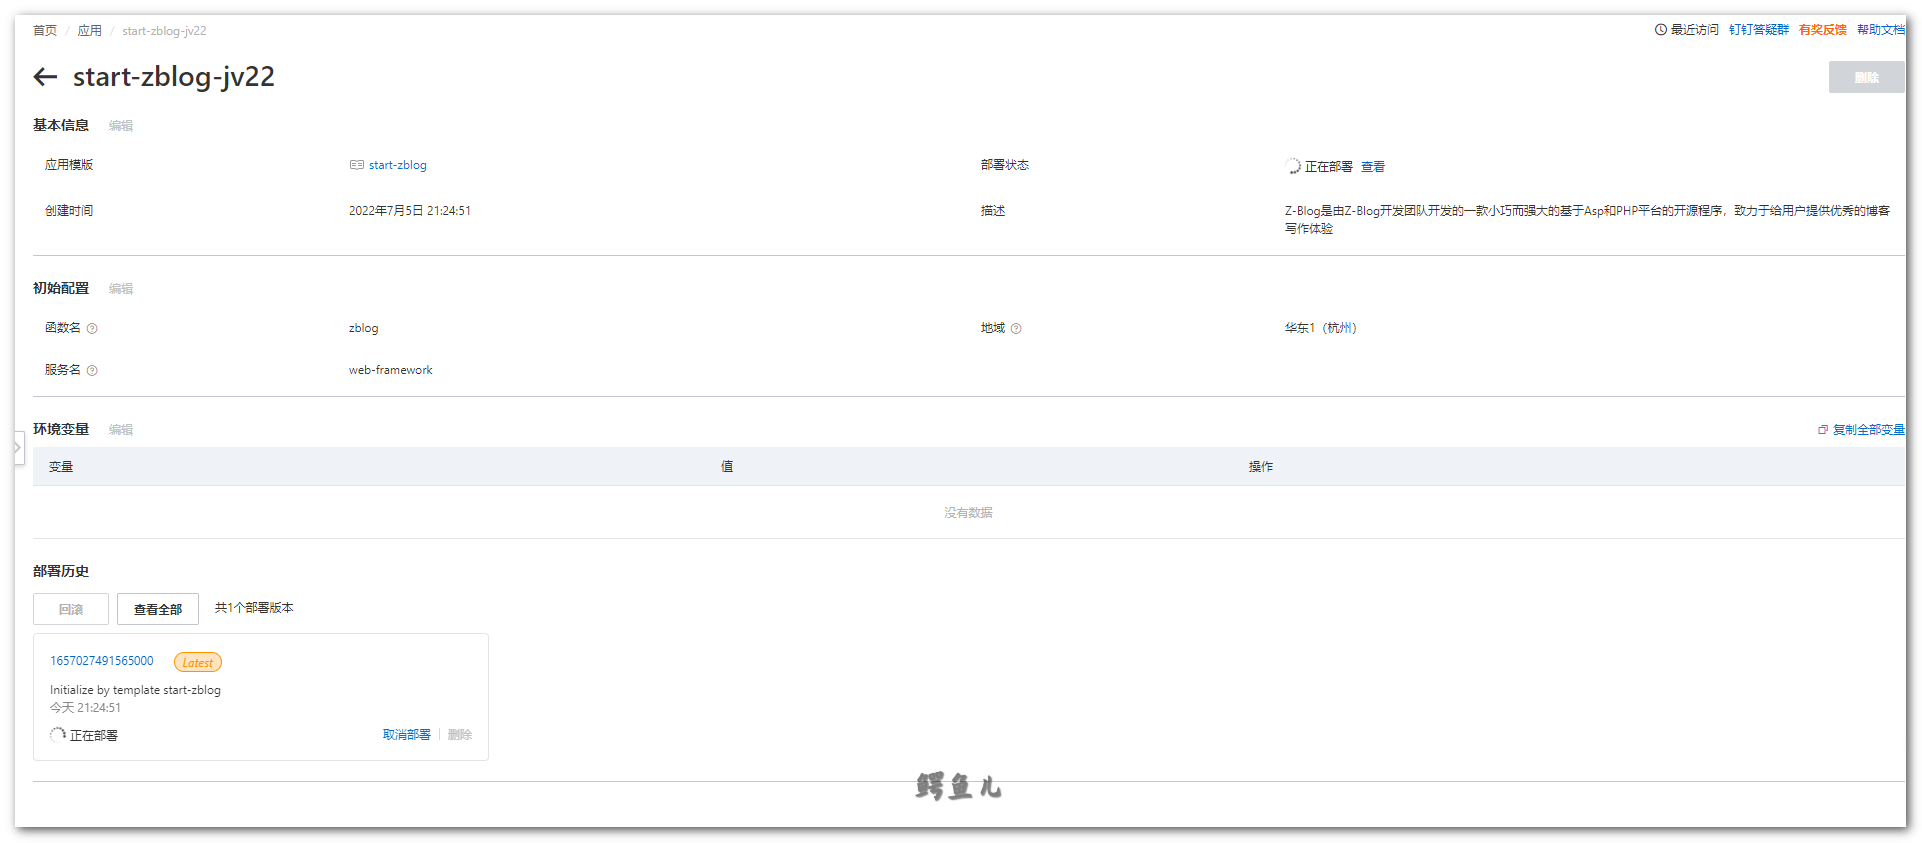1922x843 pixels.
Task: Click copy icon beside 复制全部变量
Action: pyautogui.click(x=1823, y=430)
